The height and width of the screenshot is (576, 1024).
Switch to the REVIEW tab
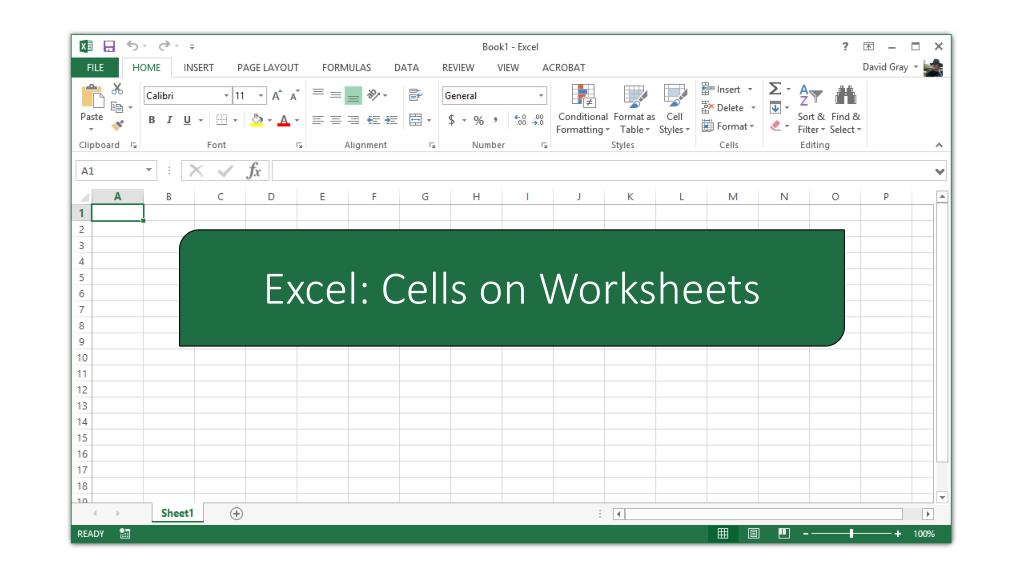(458, 67)
